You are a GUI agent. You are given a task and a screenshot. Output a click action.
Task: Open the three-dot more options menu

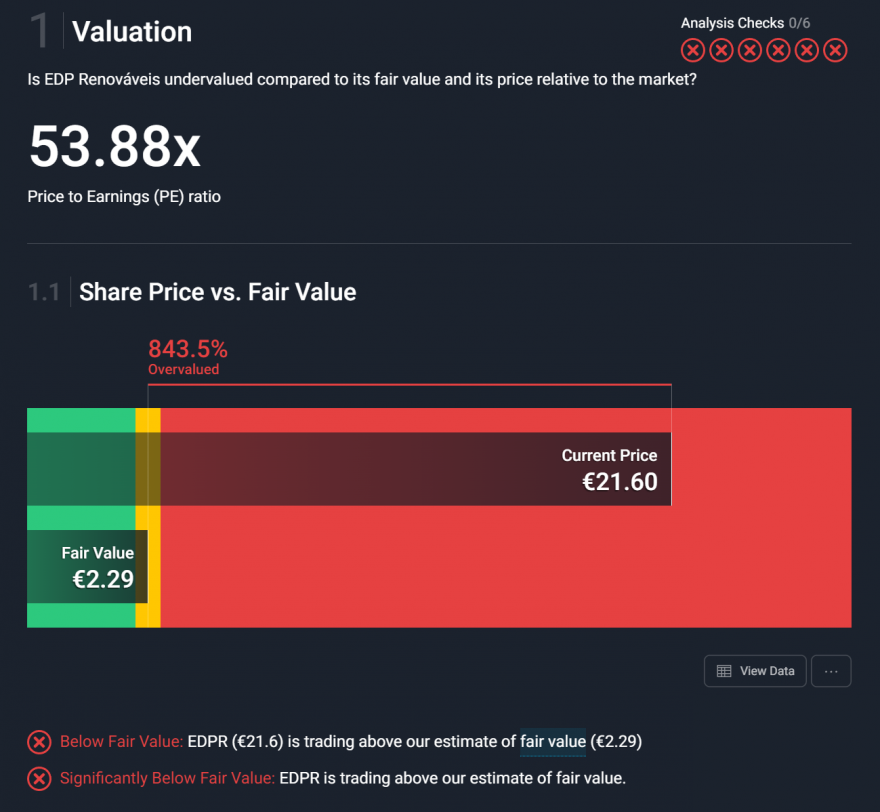coord(831,671)
